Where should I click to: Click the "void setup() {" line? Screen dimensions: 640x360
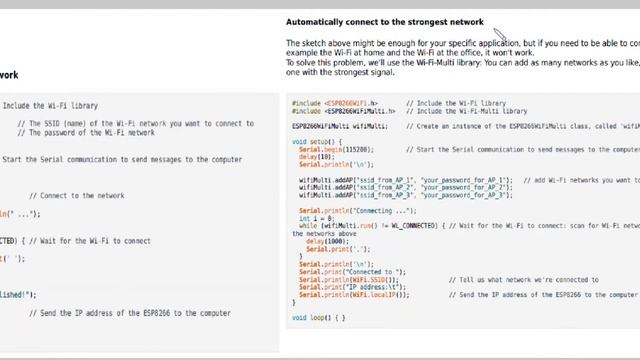pyautogui.click(x=317, y=142)
